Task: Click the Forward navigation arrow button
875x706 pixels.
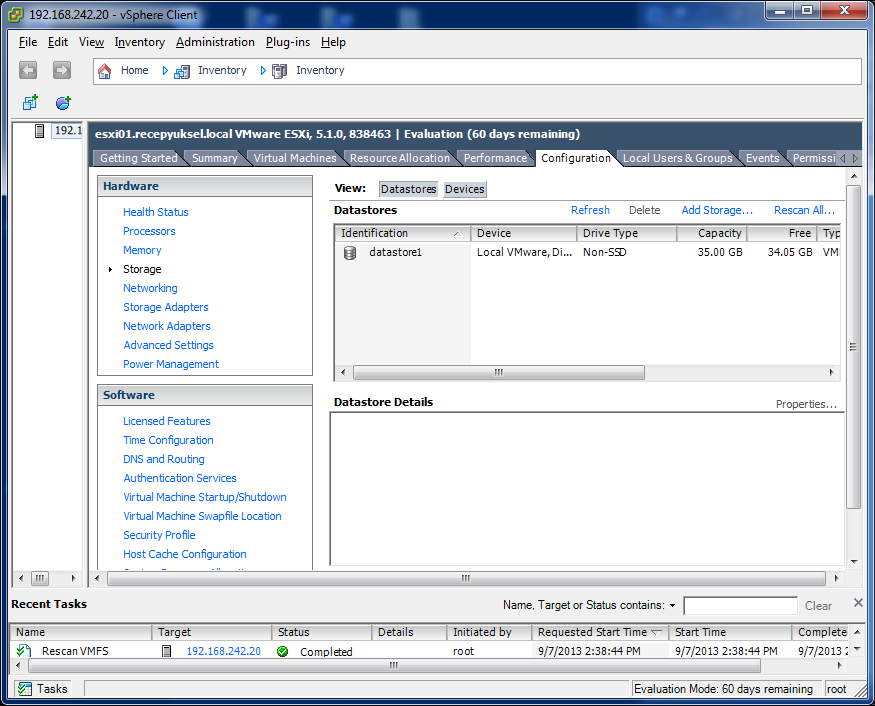Action: (x=62, y=70)
